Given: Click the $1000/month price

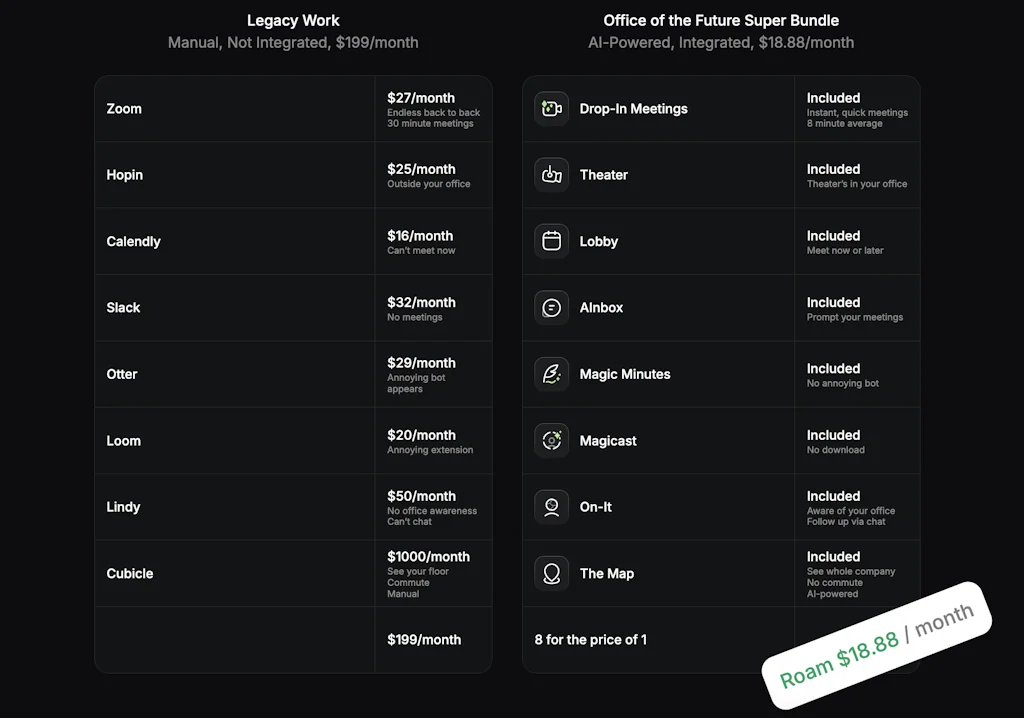Looking at the screenshot, I should pyautogui.click(x=428, y=557).
